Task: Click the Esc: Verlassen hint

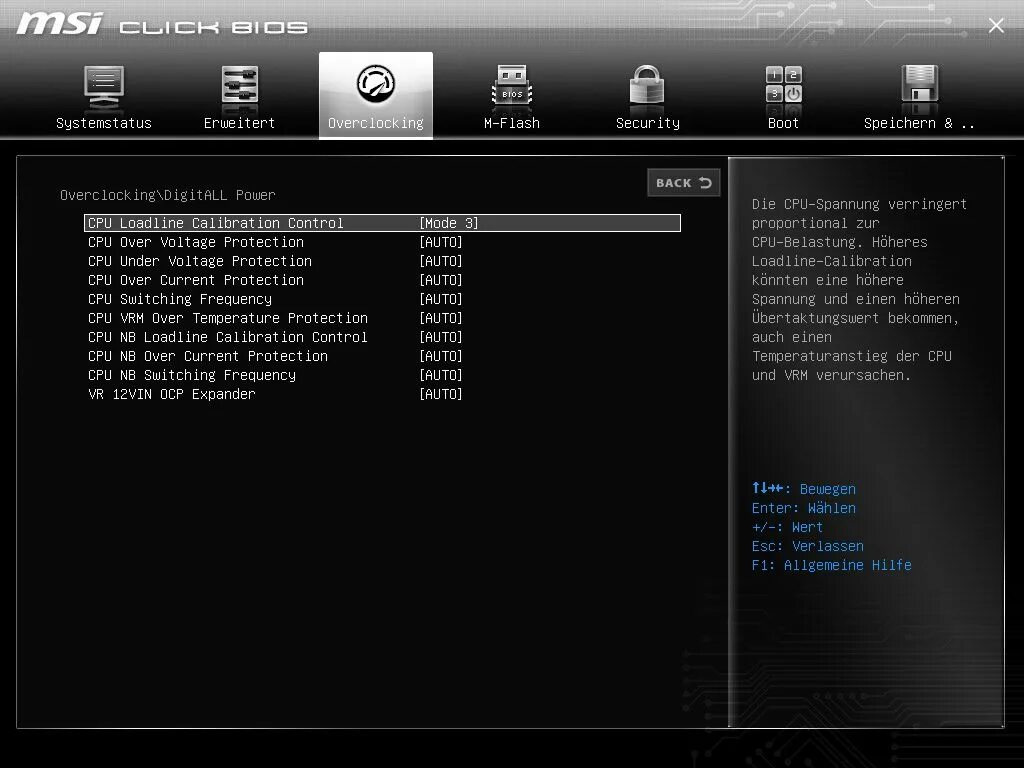Action: [807, 546]
